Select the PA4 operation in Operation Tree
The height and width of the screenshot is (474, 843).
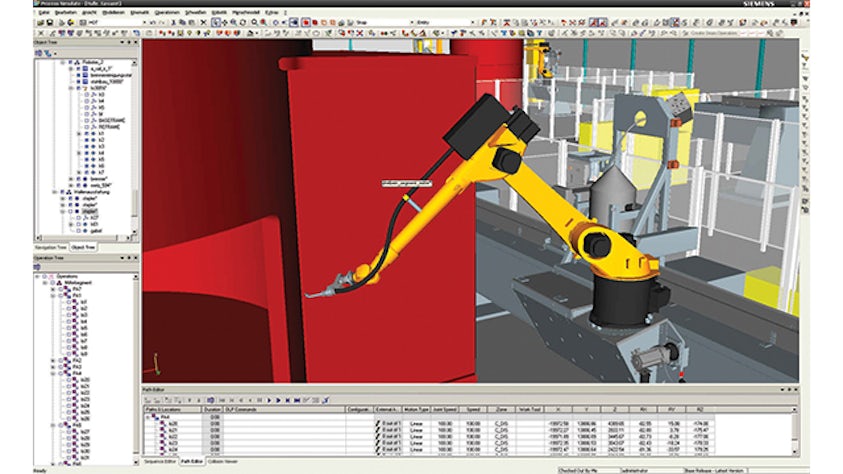click(x=77, y=373)
